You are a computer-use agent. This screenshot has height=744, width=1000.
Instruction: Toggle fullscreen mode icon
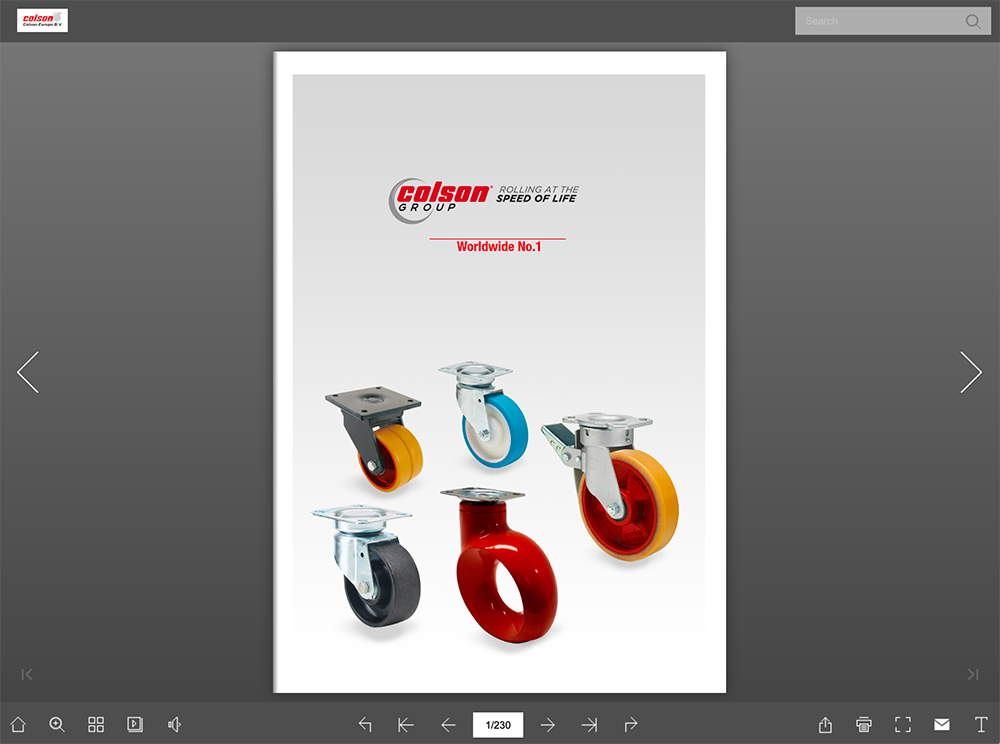(903, 724)
